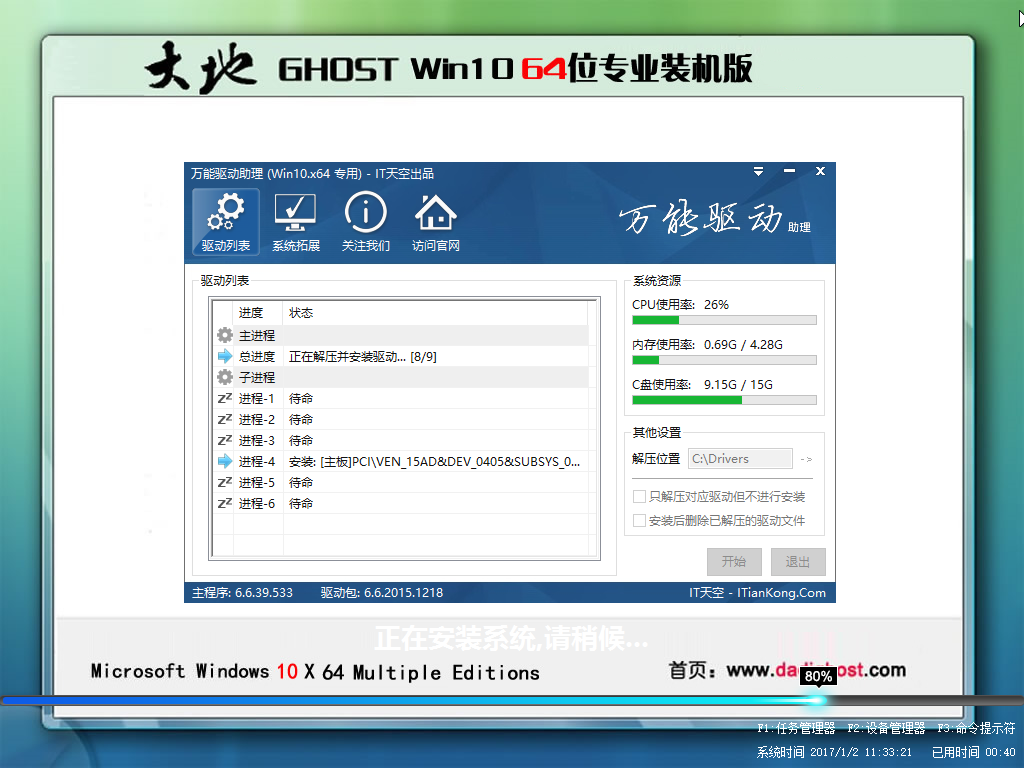Toggle 安装后删除已解压的驱动文件 checkbox
The image size is (1024, 768).
[640, 521]
